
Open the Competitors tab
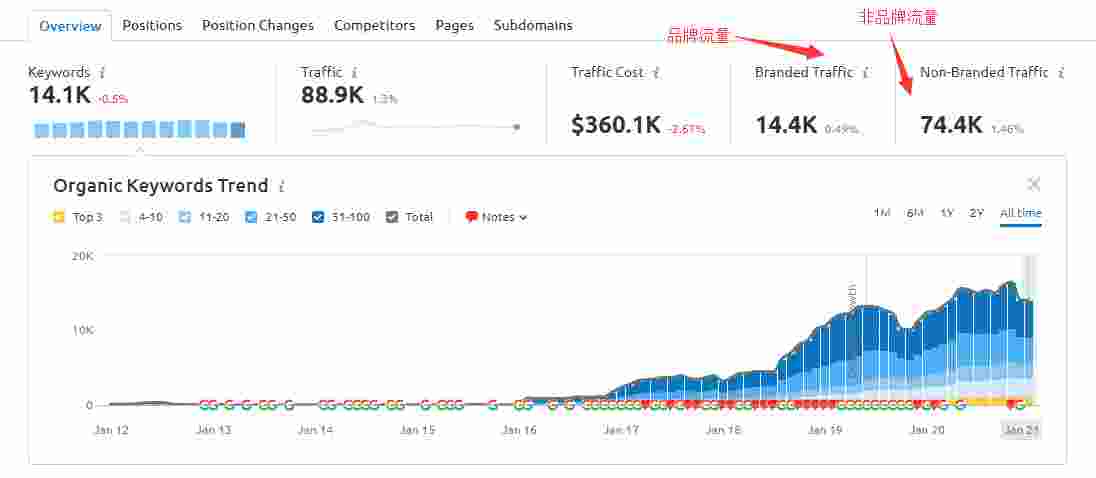click(x=374, y=25)
